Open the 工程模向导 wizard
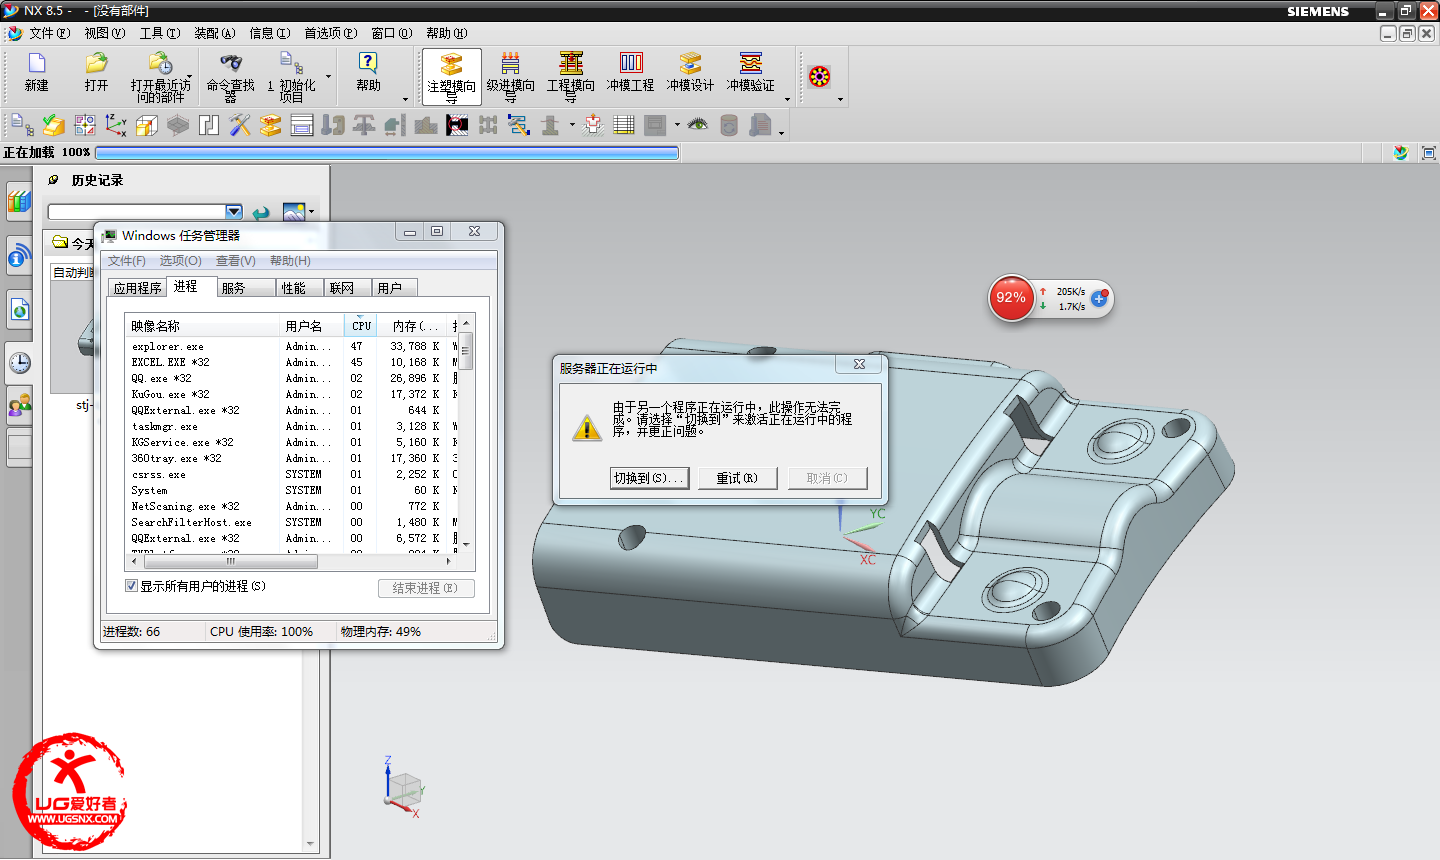1440x860 pixels. pos(571,77)
